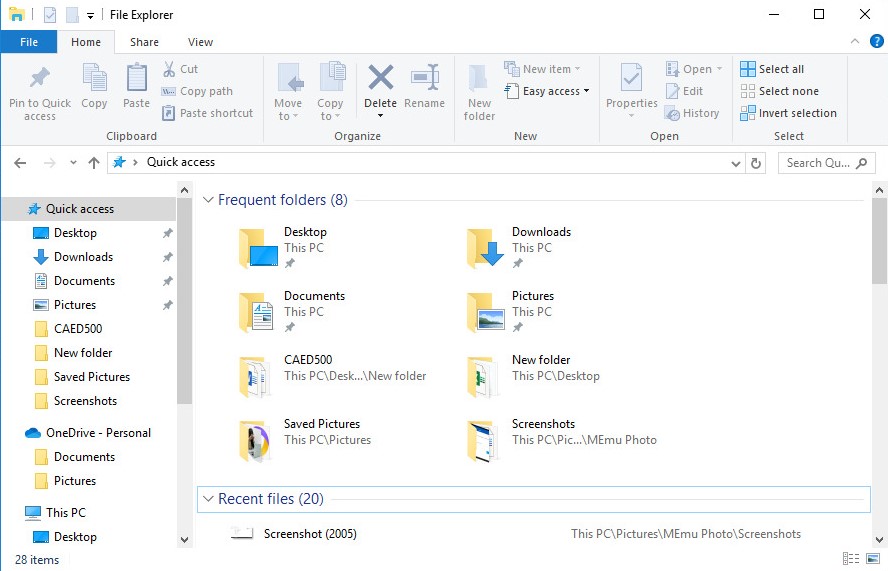Click the Refresh button beside address bar
This screenshot has width=888, height=571.
[755, 163]
